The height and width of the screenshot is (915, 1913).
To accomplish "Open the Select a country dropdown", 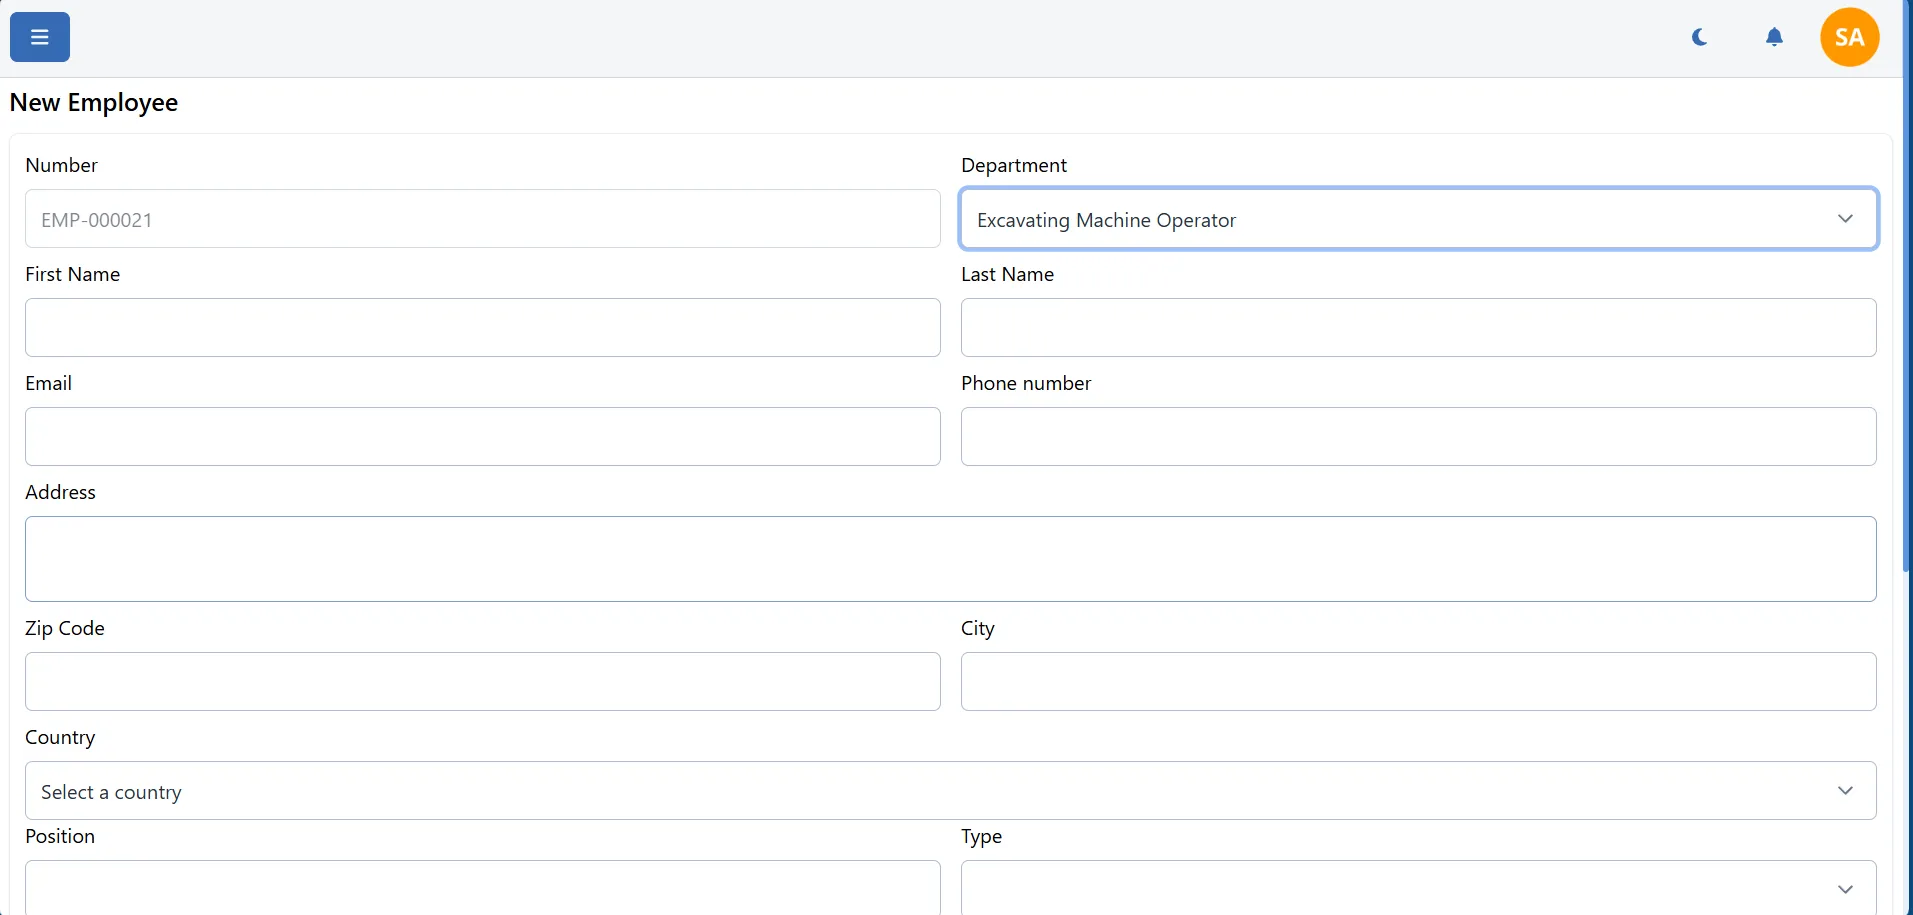I will [950, 791].
